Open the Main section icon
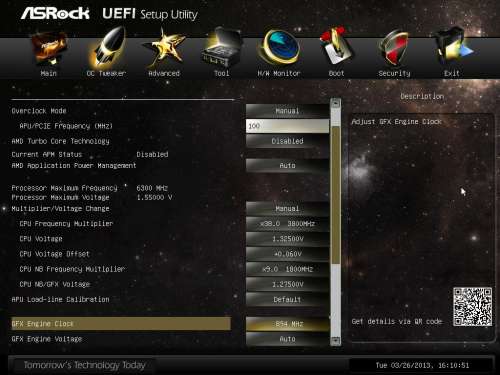The width and height of the screenshot is (500, 375). tap(49, 48)
